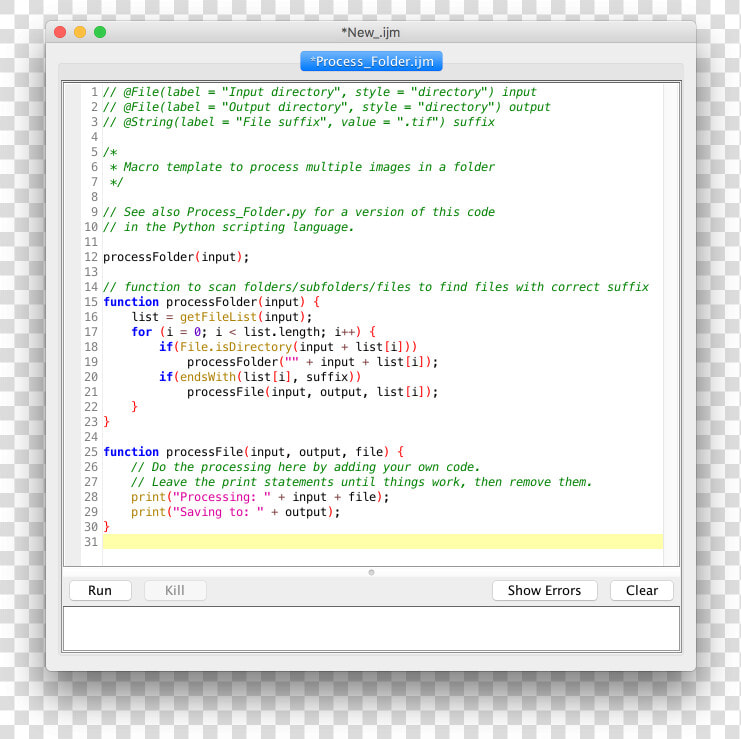741x739 pixels.
Task: Click the 'endsWith' function on line 20
Action: (x=208, y=377)
